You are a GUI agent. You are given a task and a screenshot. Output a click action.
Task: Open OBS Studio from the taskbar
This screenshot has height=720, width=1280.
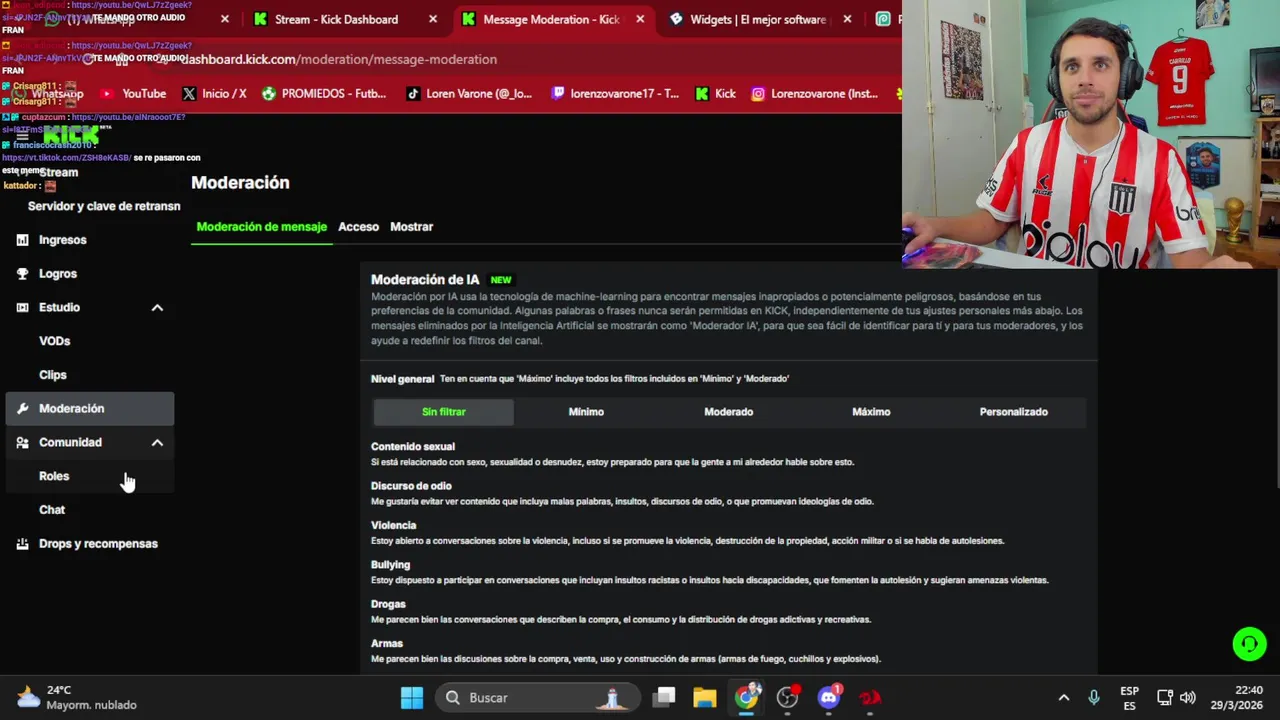pyautogui.click(x=788, y=698)
